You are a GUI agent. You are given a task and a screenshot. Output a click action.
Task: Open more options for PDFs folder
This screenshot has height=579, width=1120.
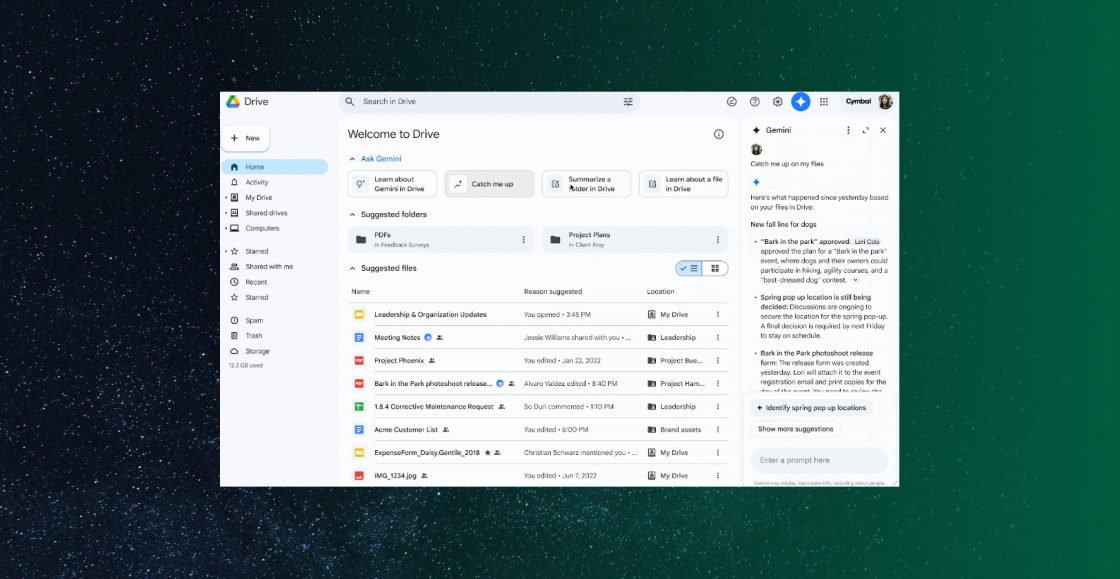coord(523,240)
